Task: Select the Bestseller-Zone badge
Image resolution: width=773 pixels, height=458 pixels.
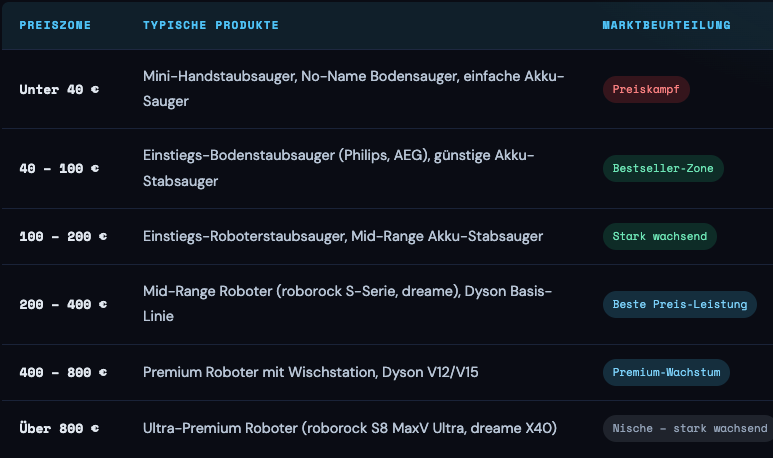Action: coord(662,168)
